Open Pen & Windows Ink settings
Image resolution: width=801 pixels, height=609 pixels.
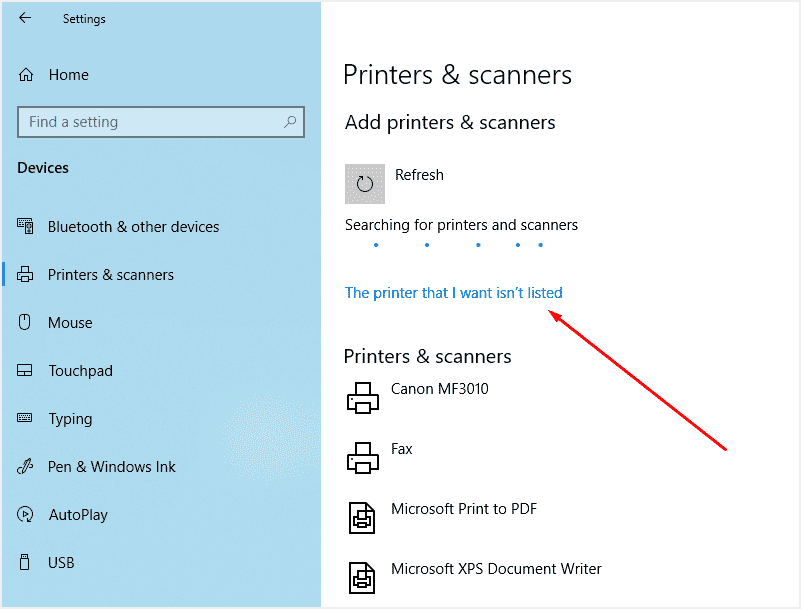(x=111, y=467)
